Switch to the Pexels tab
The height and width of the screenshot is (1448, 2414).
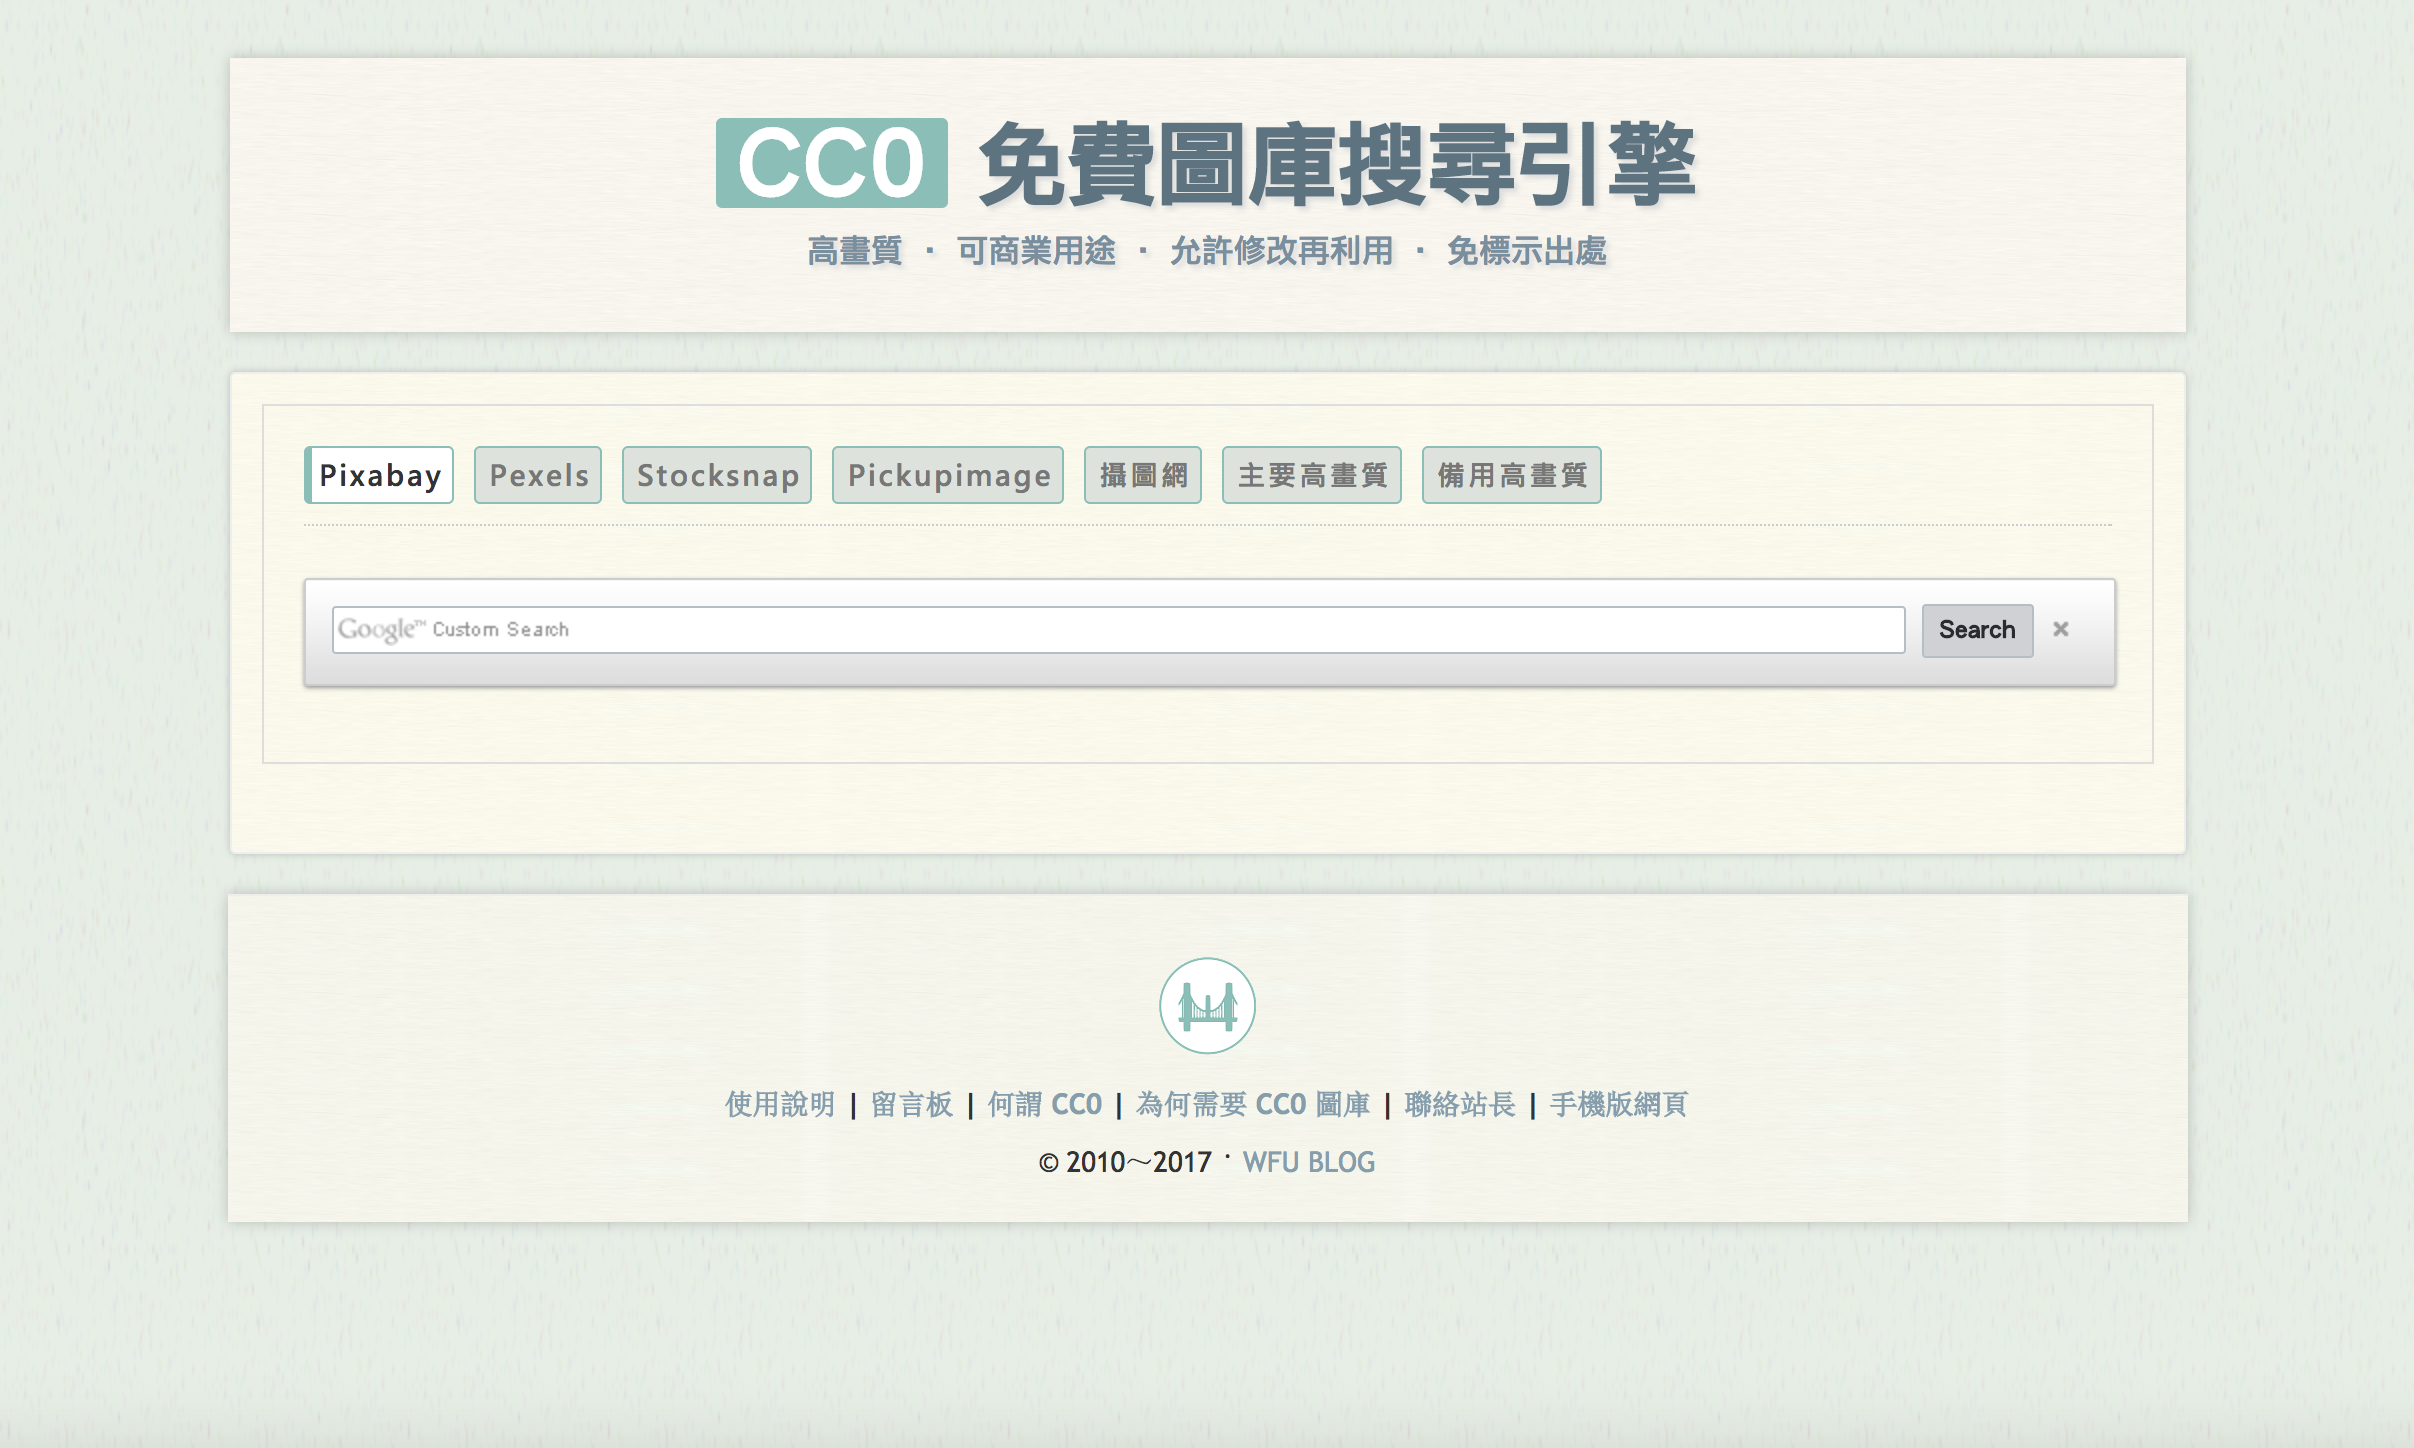(538, 475)
